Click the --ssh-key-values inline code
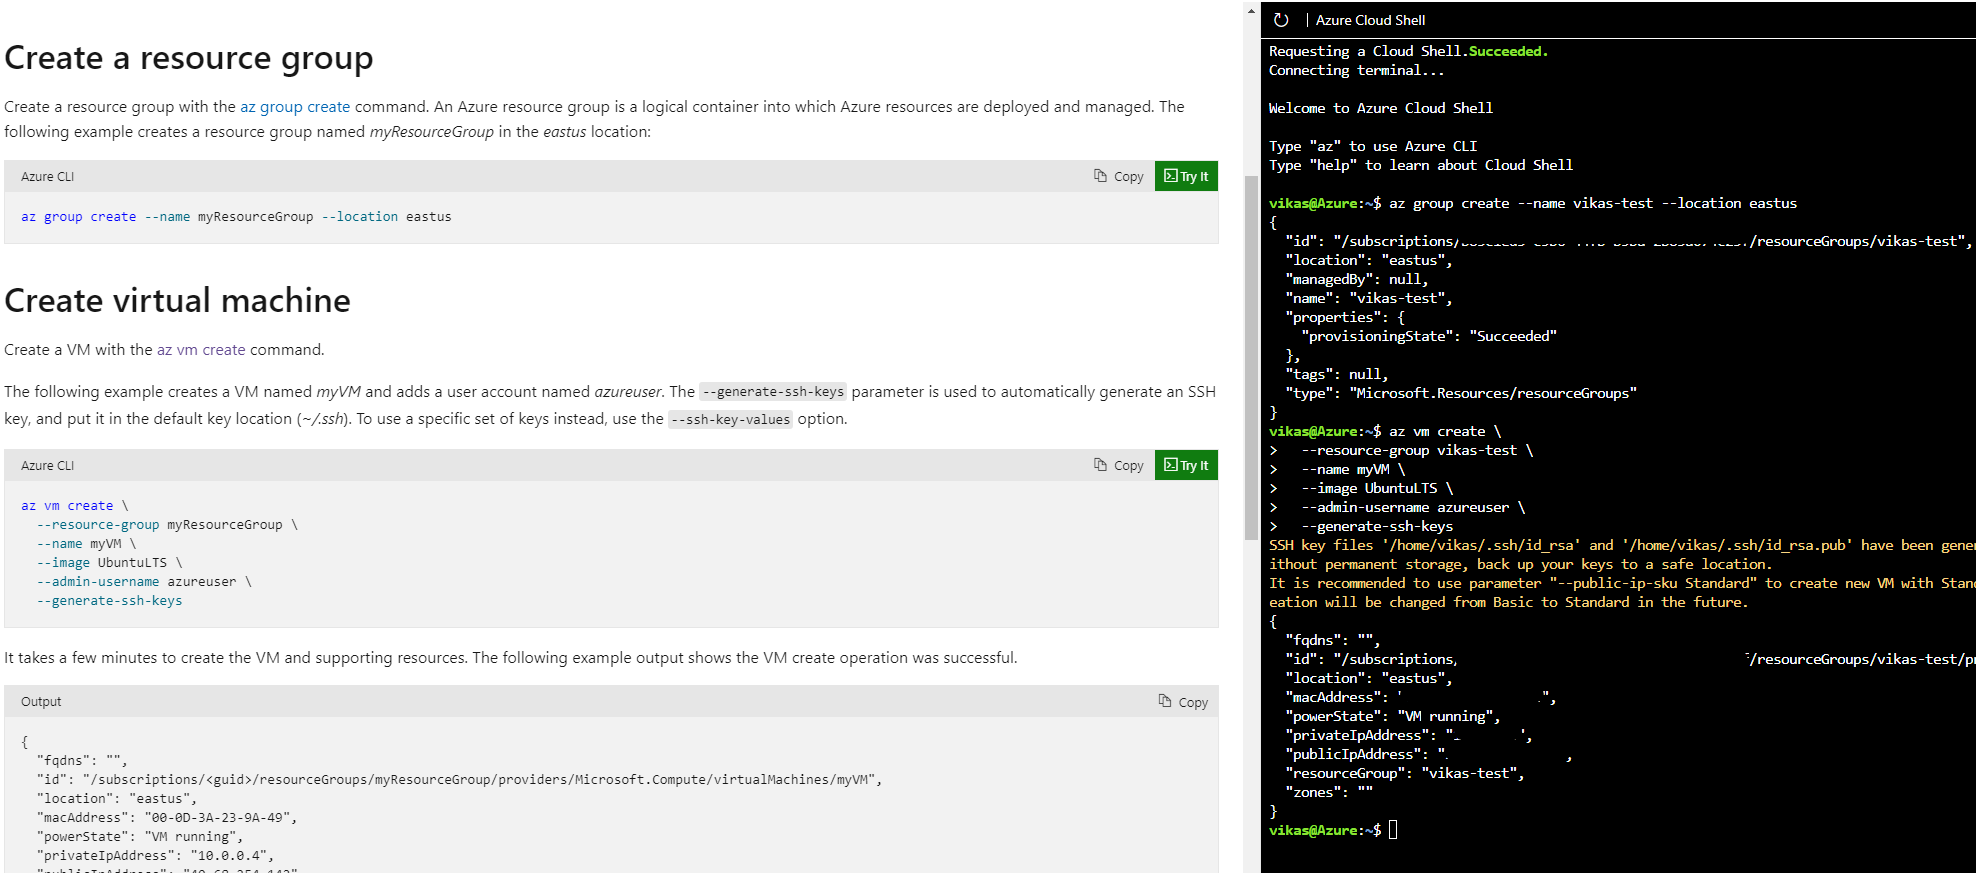 731,419
